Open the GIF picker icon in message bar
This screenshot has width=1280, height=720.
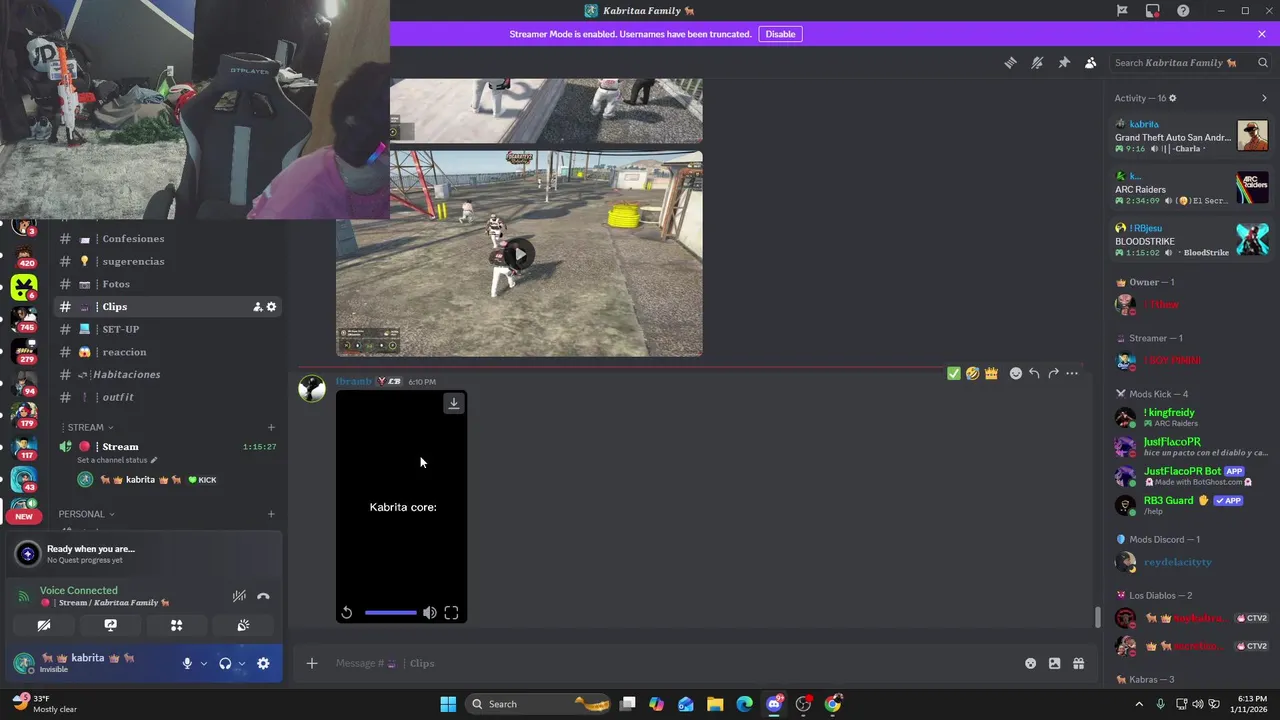[x=1054, y=663]
